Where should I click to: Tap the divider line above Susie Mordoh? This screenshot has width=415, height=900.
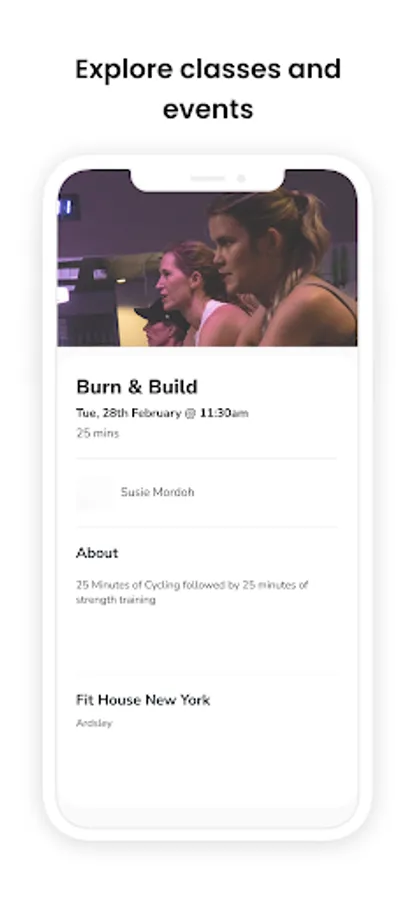206,459
